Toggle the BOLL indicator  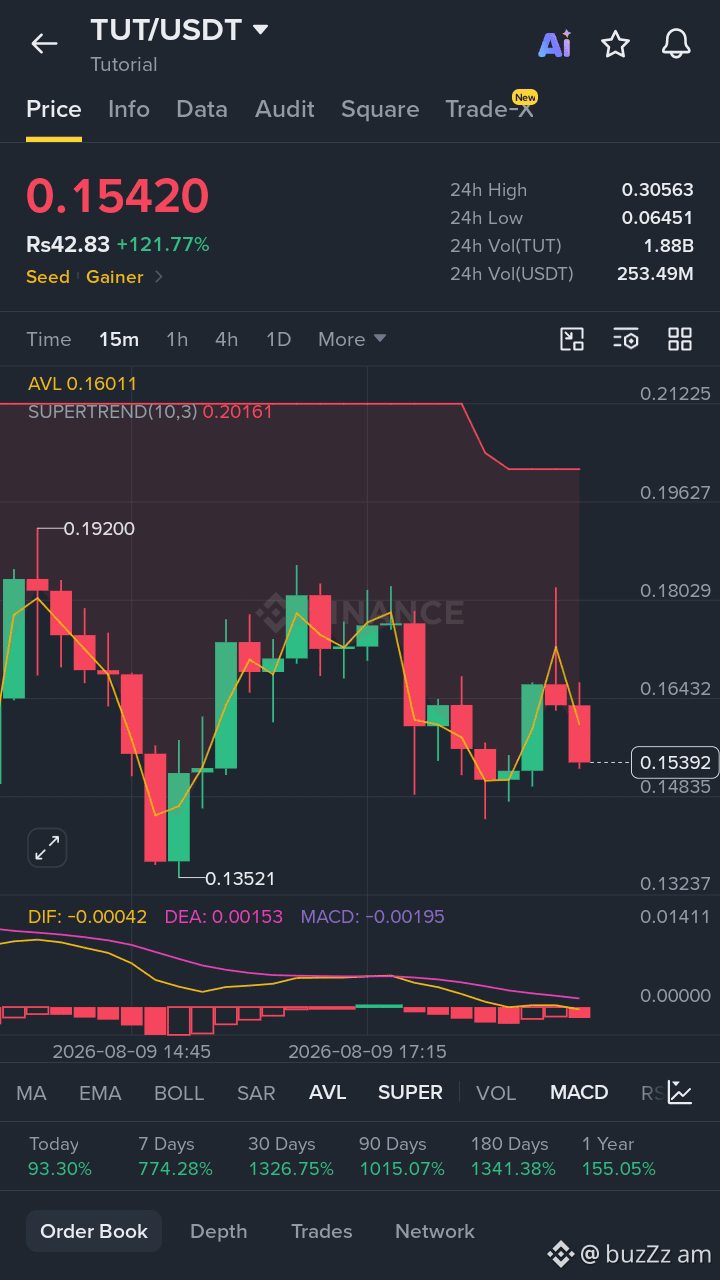179,1092
